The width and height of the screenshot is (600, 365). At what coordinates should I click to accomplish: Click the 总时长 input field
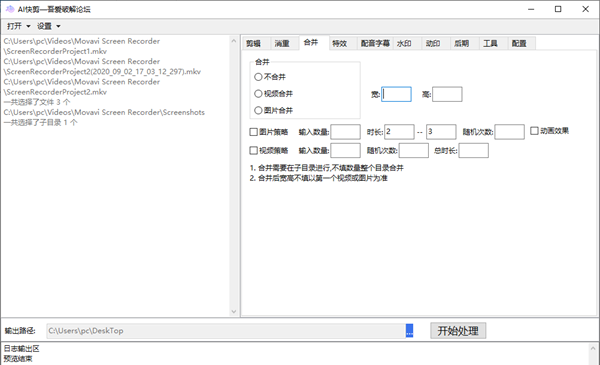click(x=474, y=150)
